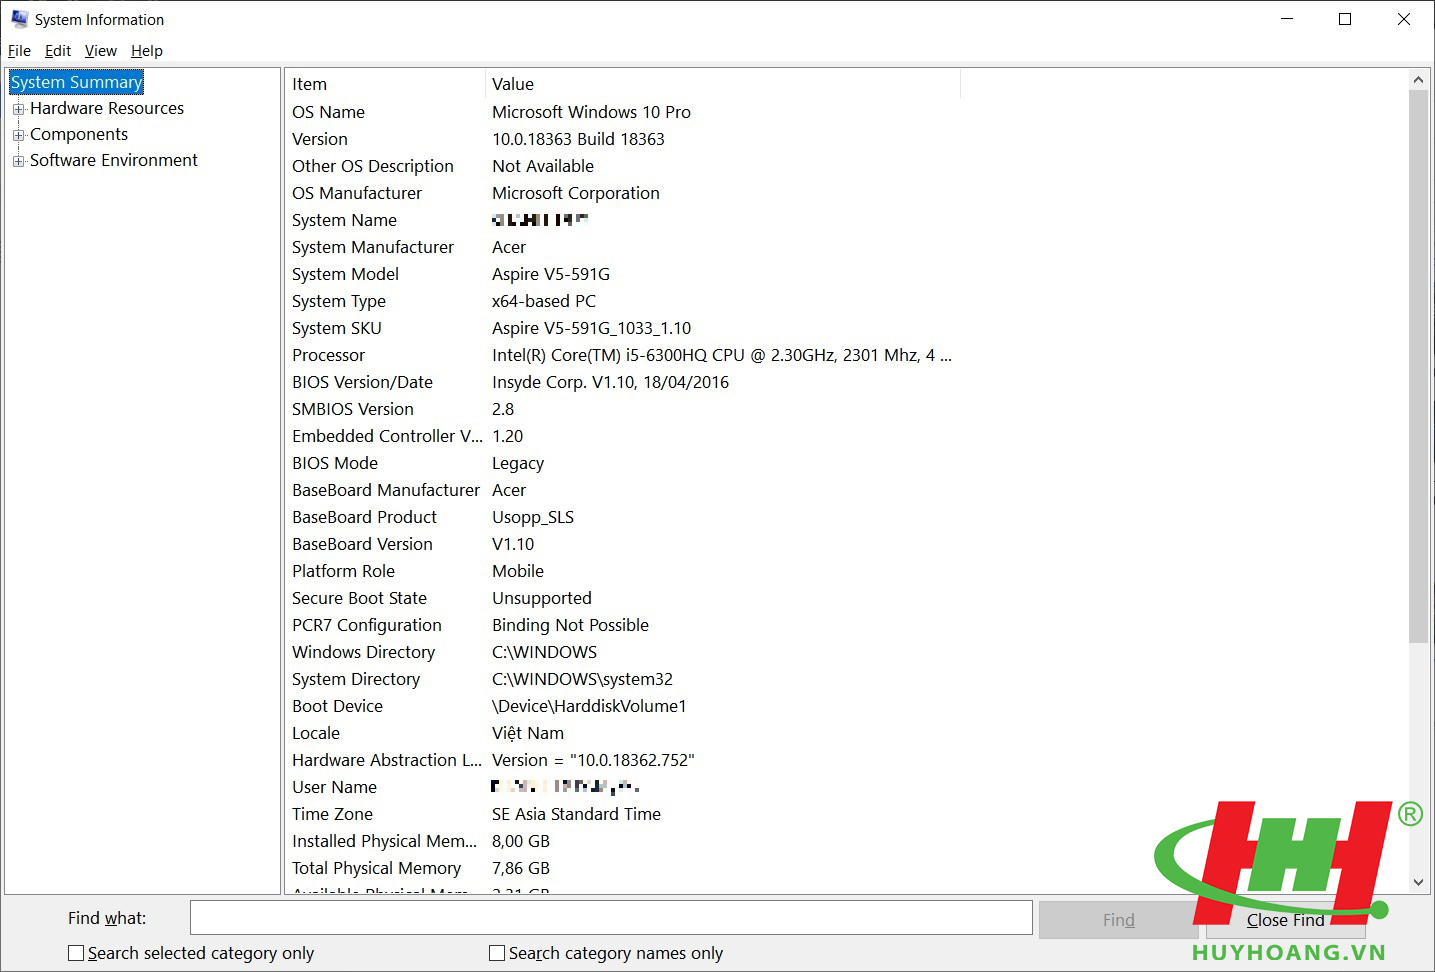The height and width of the screenshot is (972, 1435).
Task: Select the Windows Directory row label
Action: pos(363,652)
